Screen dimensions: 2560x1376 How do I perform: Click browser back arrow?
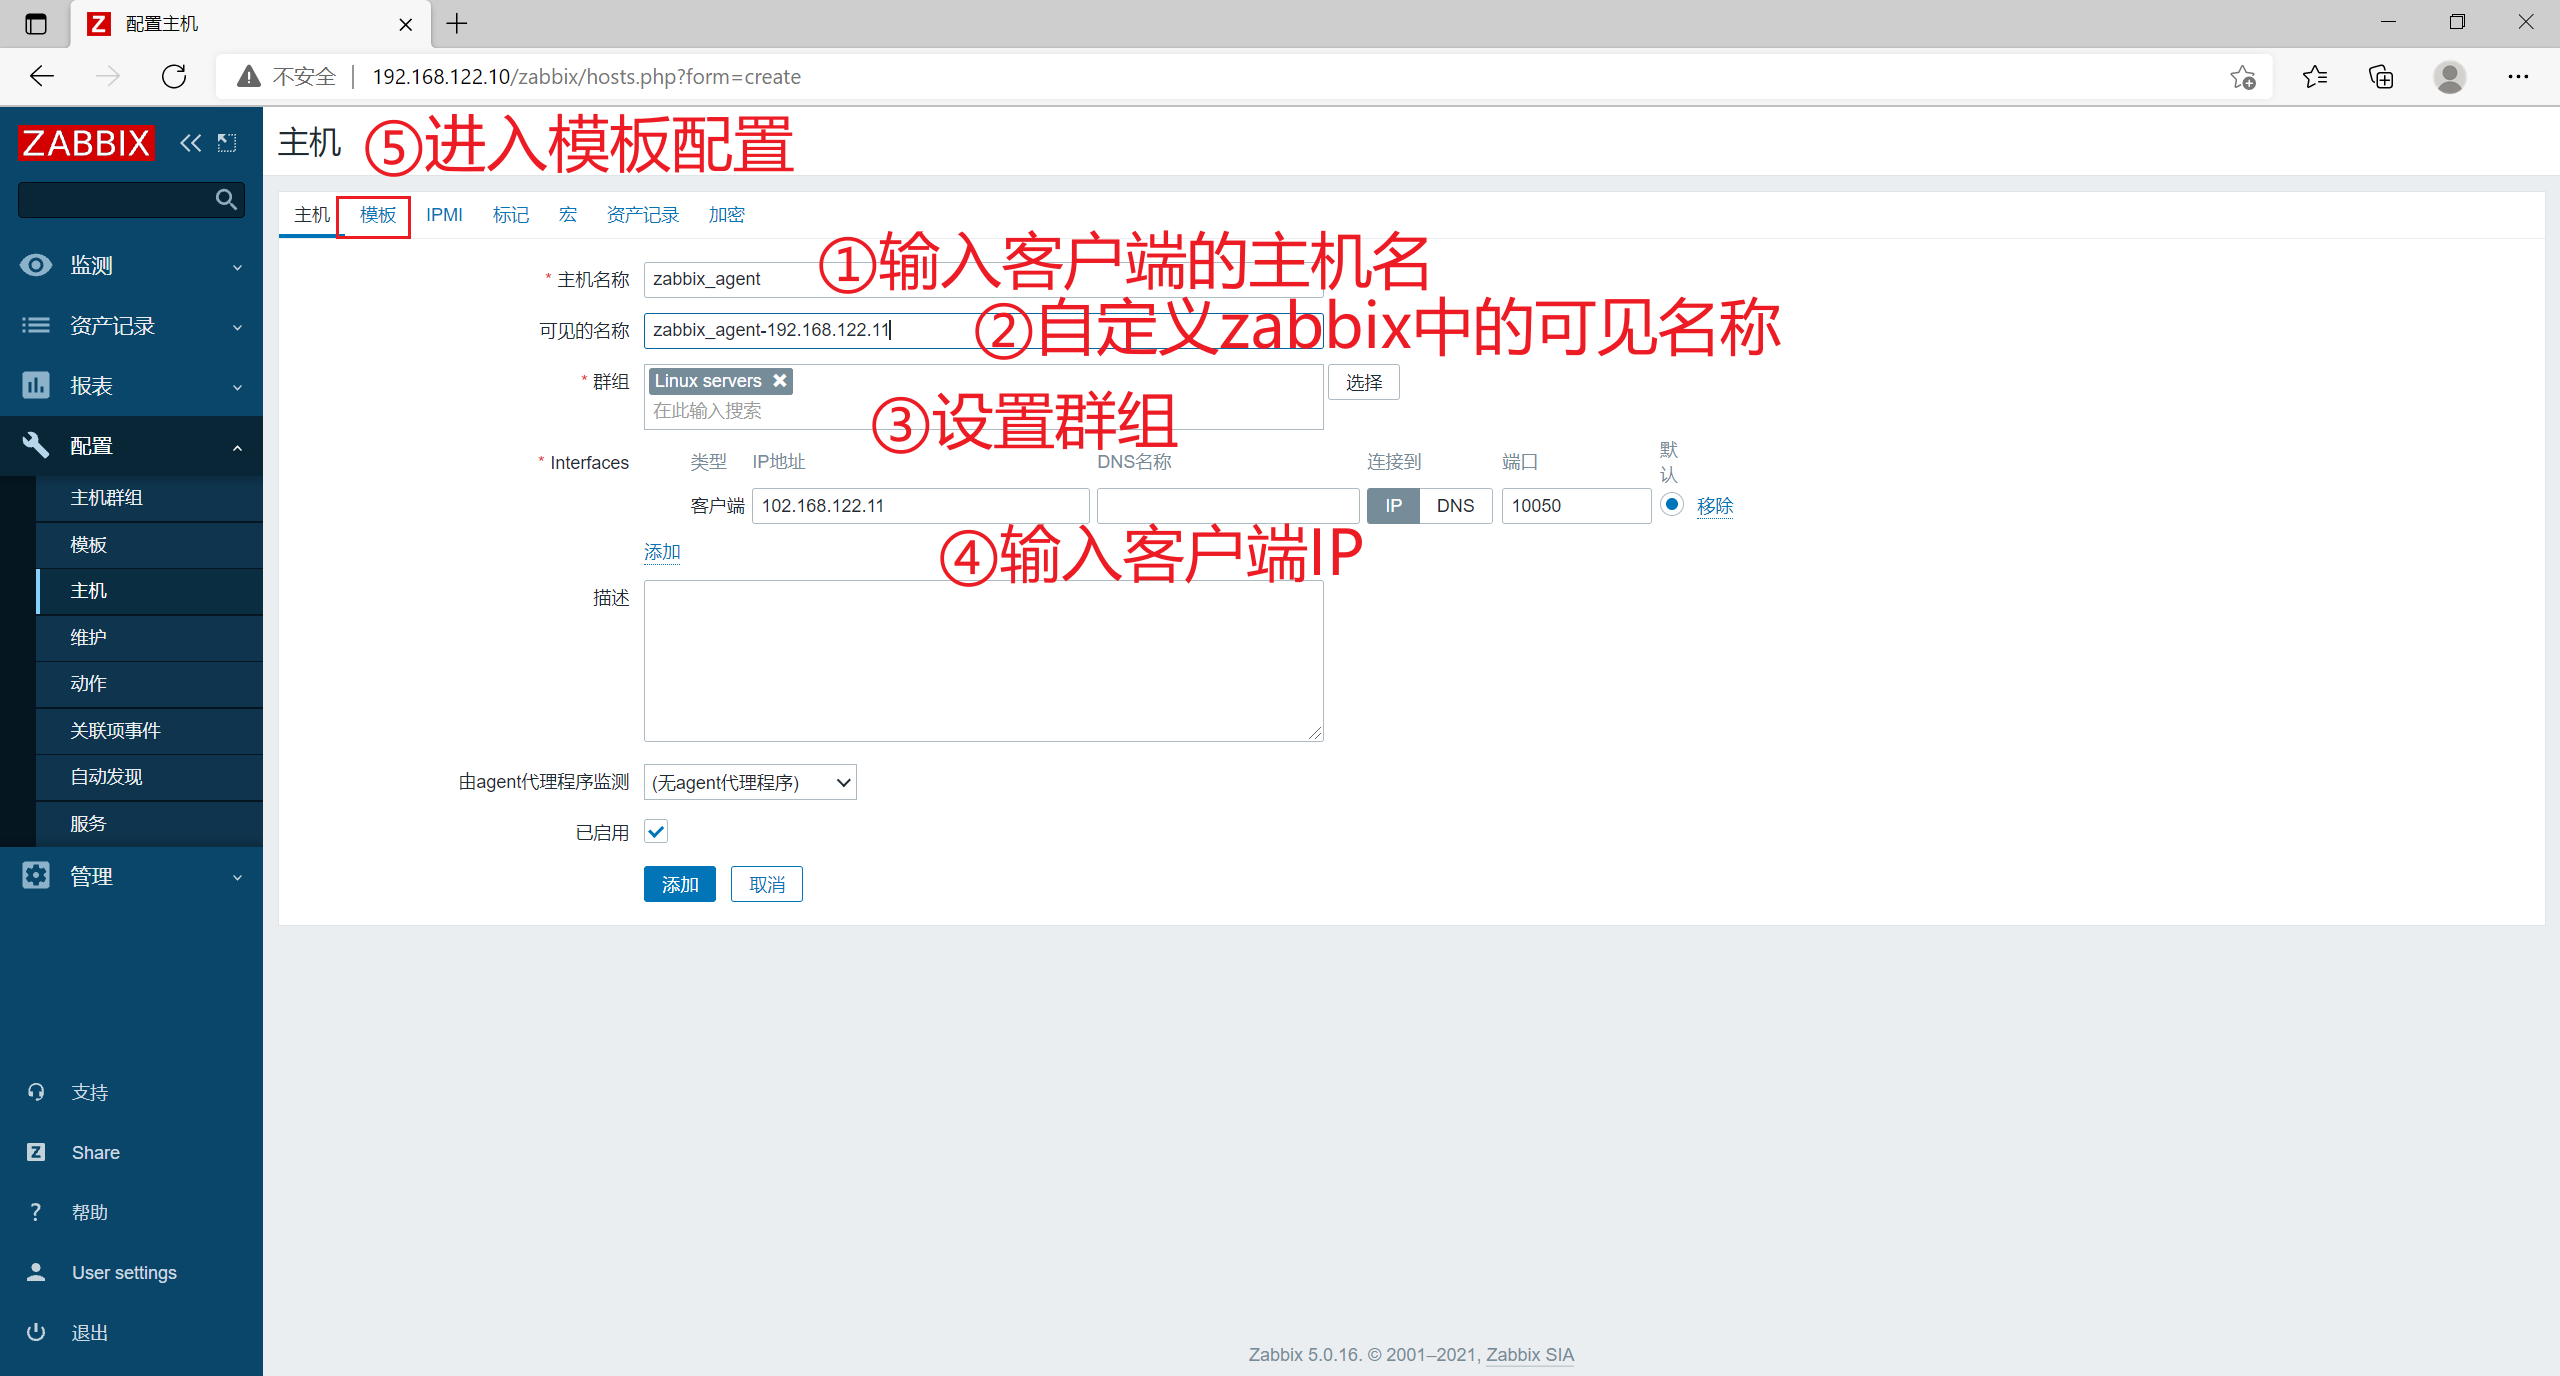point(42,76)
